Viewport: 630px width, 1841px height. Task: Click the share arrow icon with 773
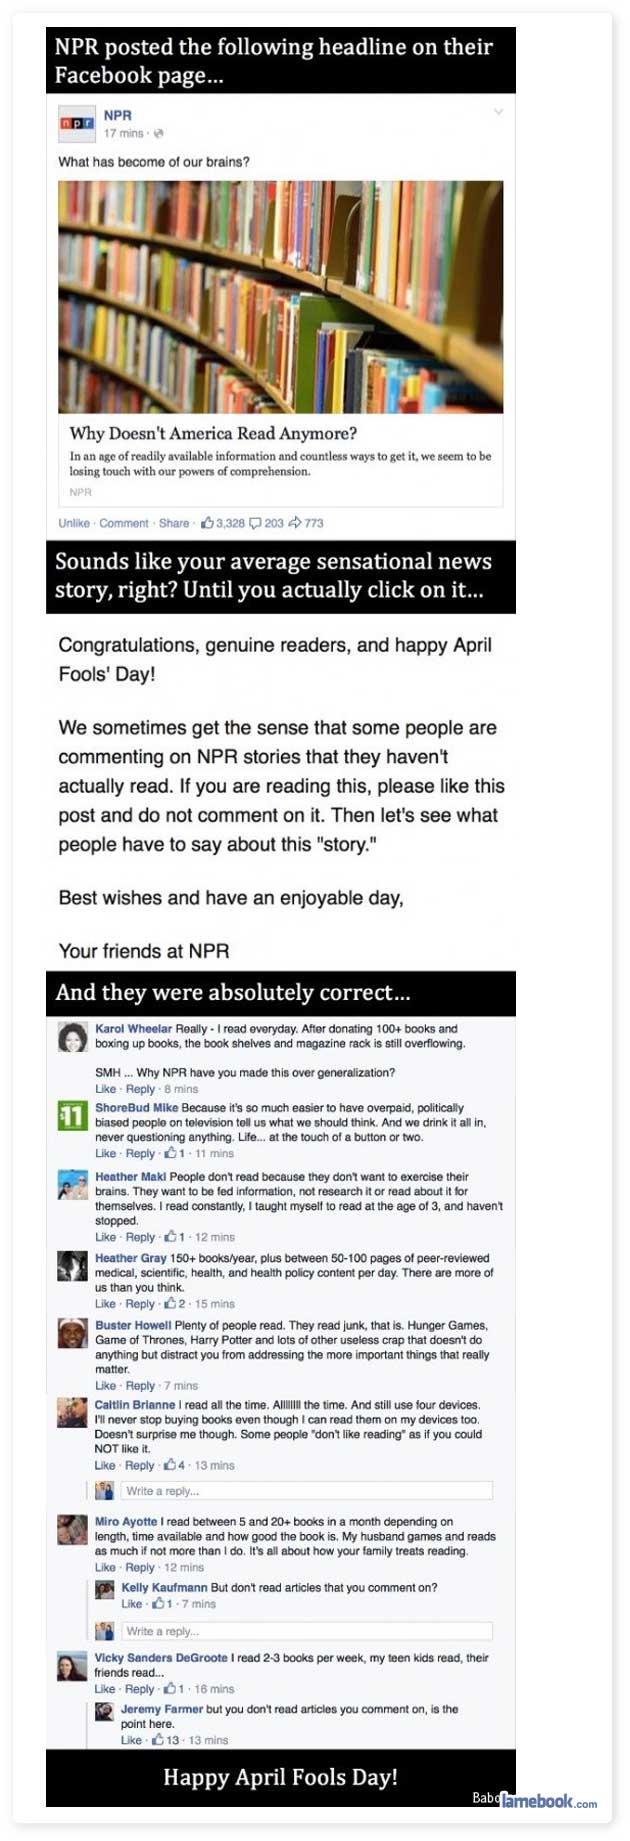click(x=295, y=523)
